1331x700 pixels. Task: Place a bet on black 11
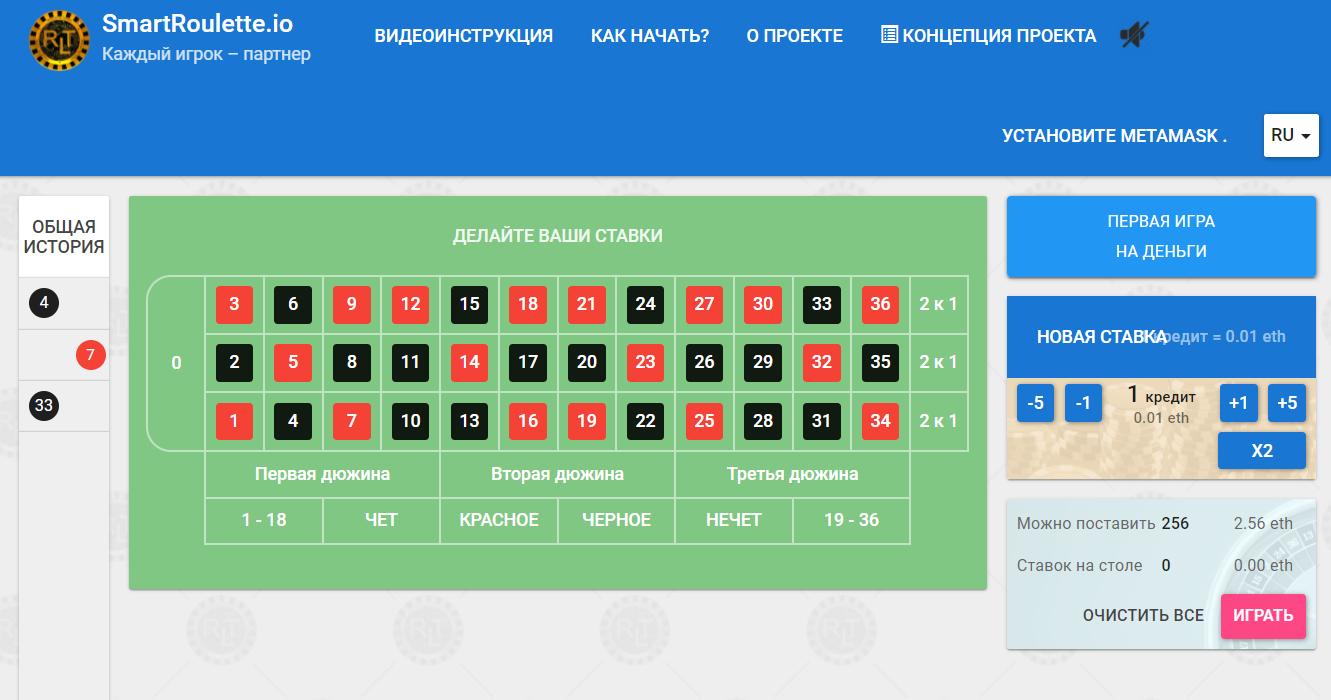pos(411,362)
